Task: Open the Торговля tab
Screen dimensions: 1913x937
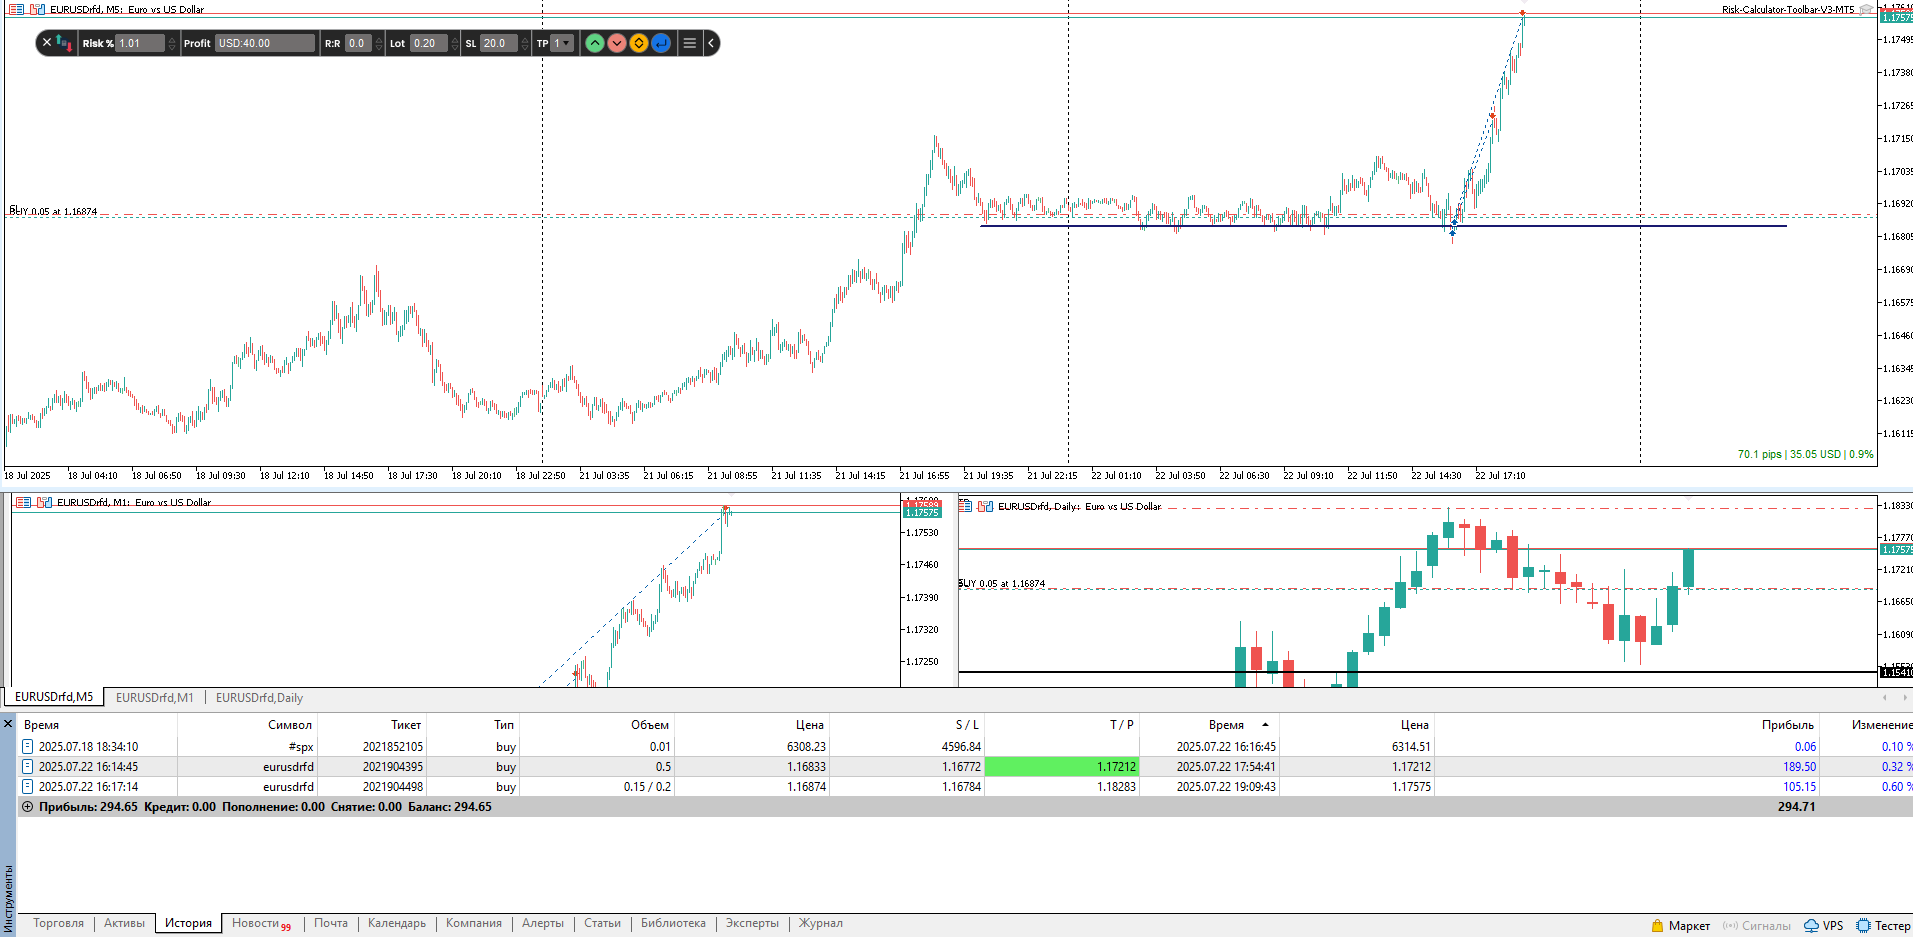Action: click(58, 923)
